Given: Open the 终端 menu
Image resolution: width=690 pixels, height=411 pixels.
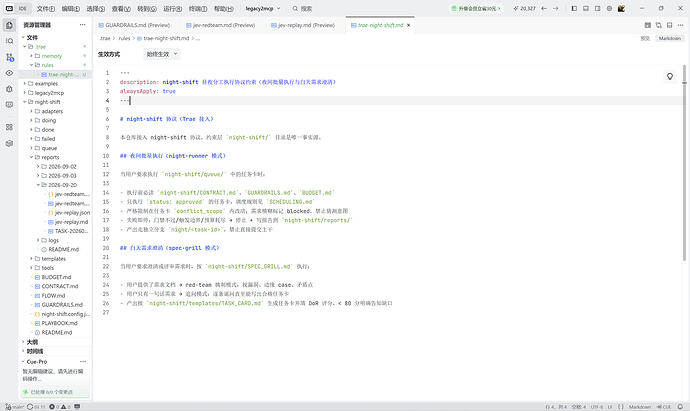Looking at the screenshot, I should tap(198, 8).
